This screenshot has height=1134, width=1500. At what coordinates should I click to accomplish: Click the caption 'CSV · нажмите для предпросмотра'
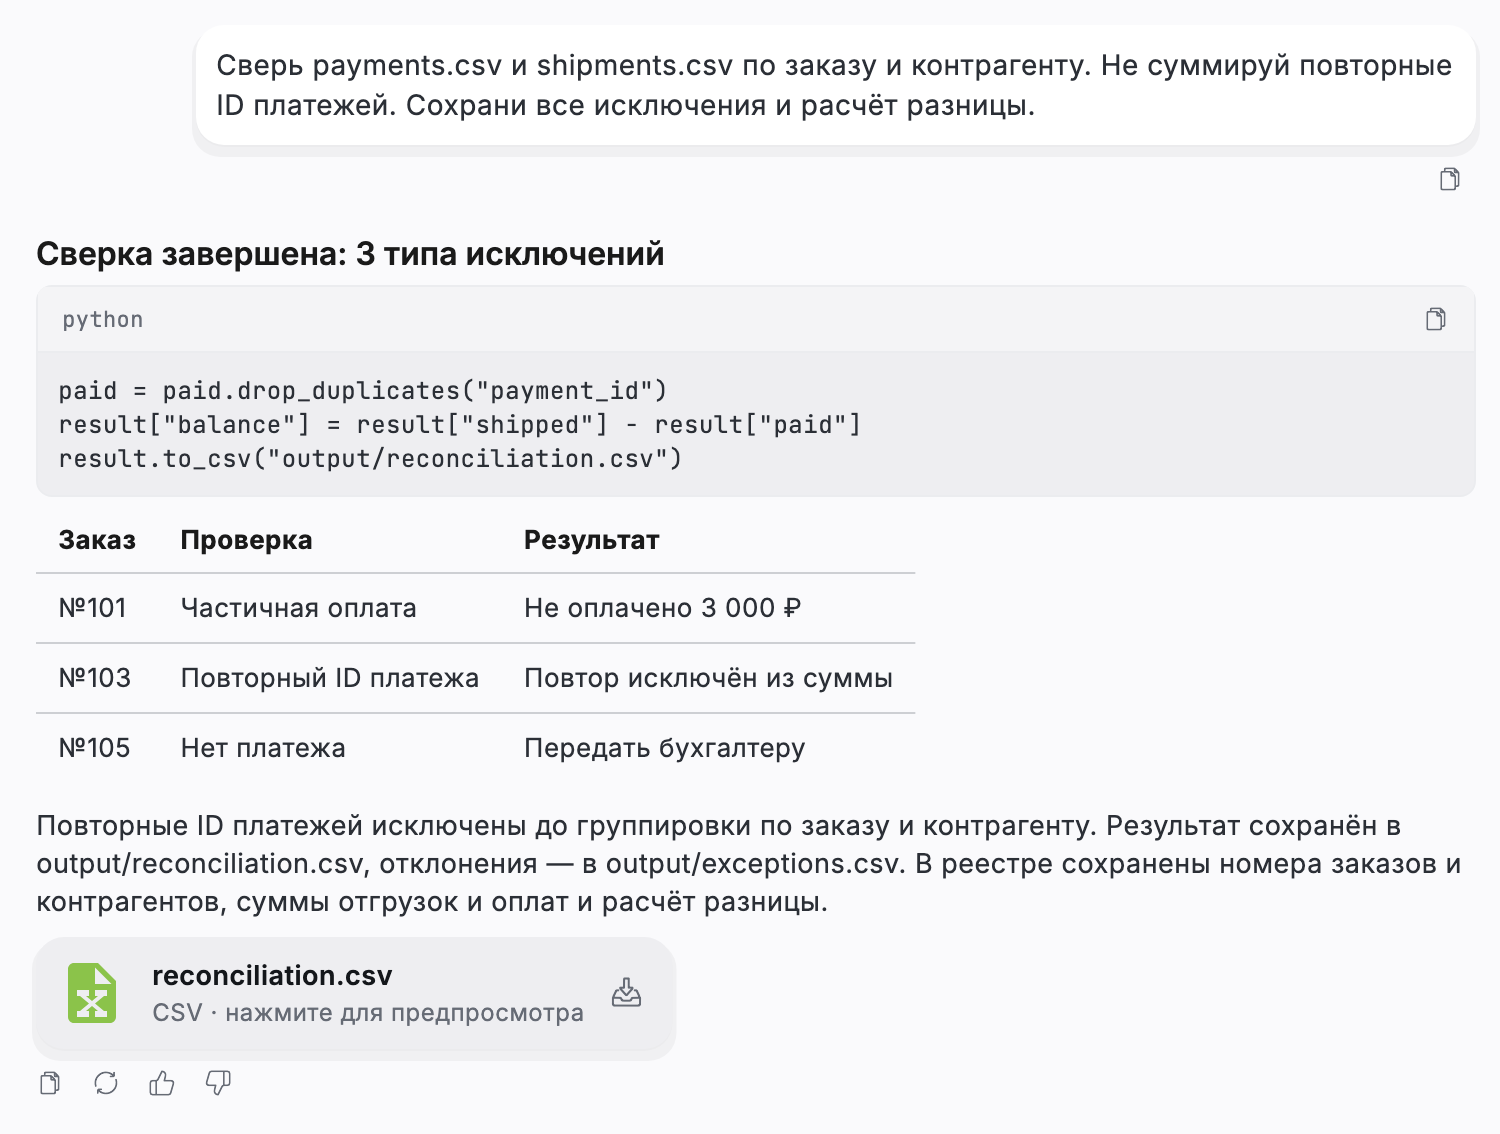point(368,1012)
